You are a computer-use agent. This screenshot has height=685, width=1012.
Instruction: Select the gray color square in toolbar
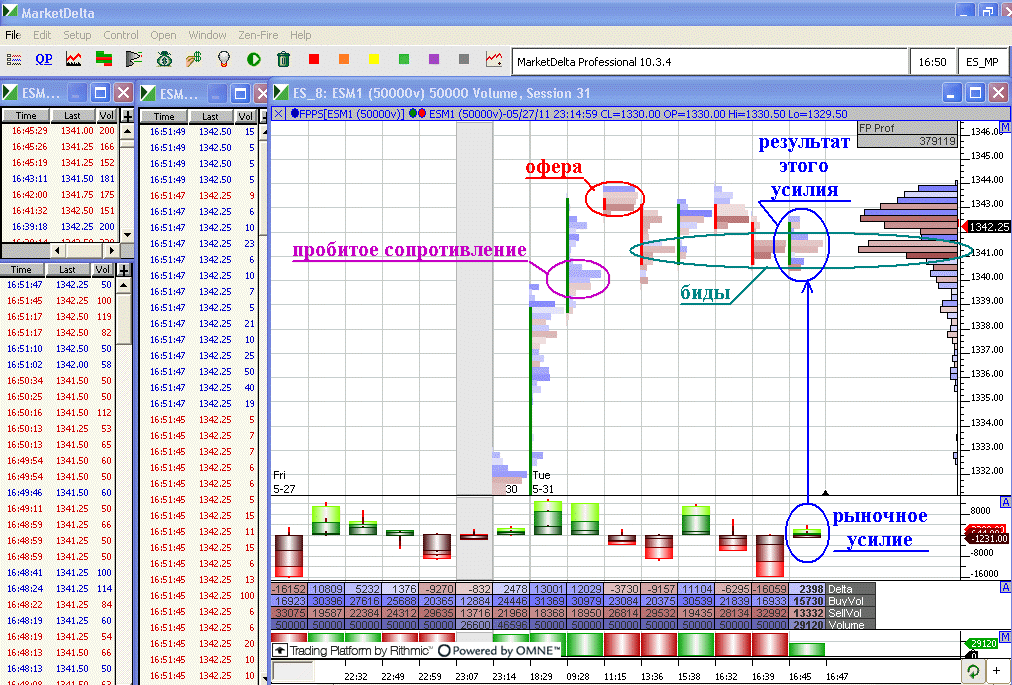tap(463, 59)
